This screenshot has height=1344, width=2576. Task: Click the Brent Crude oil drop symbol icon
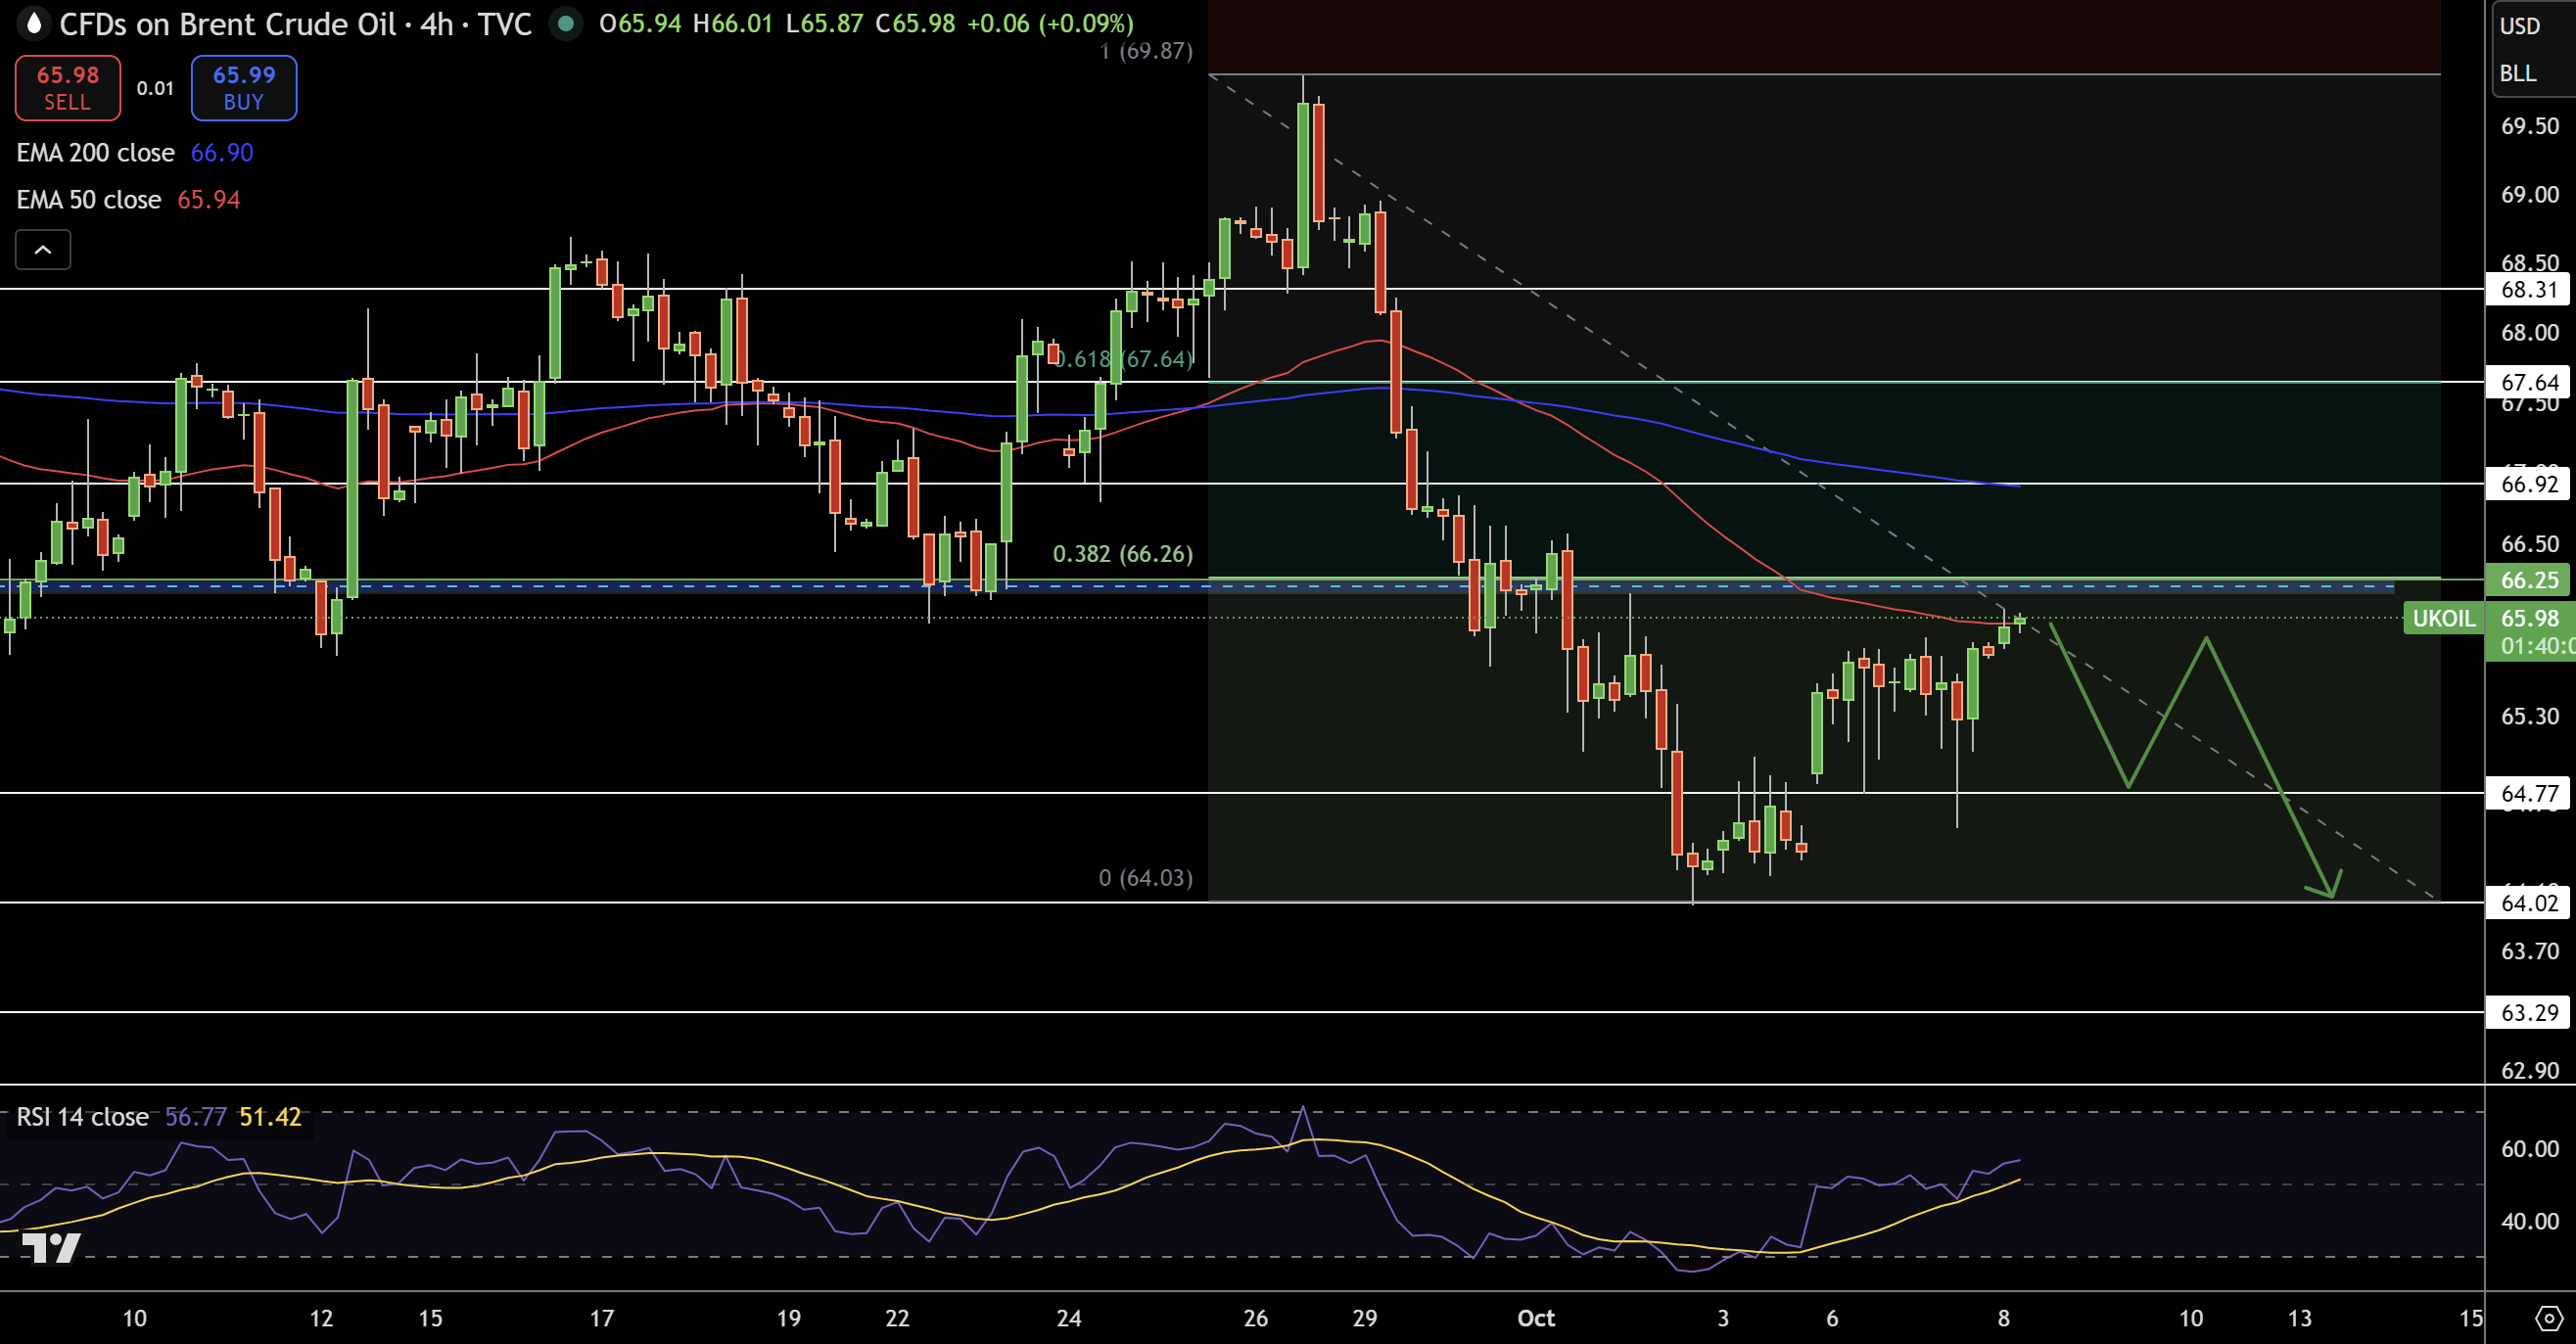(34, 23)
